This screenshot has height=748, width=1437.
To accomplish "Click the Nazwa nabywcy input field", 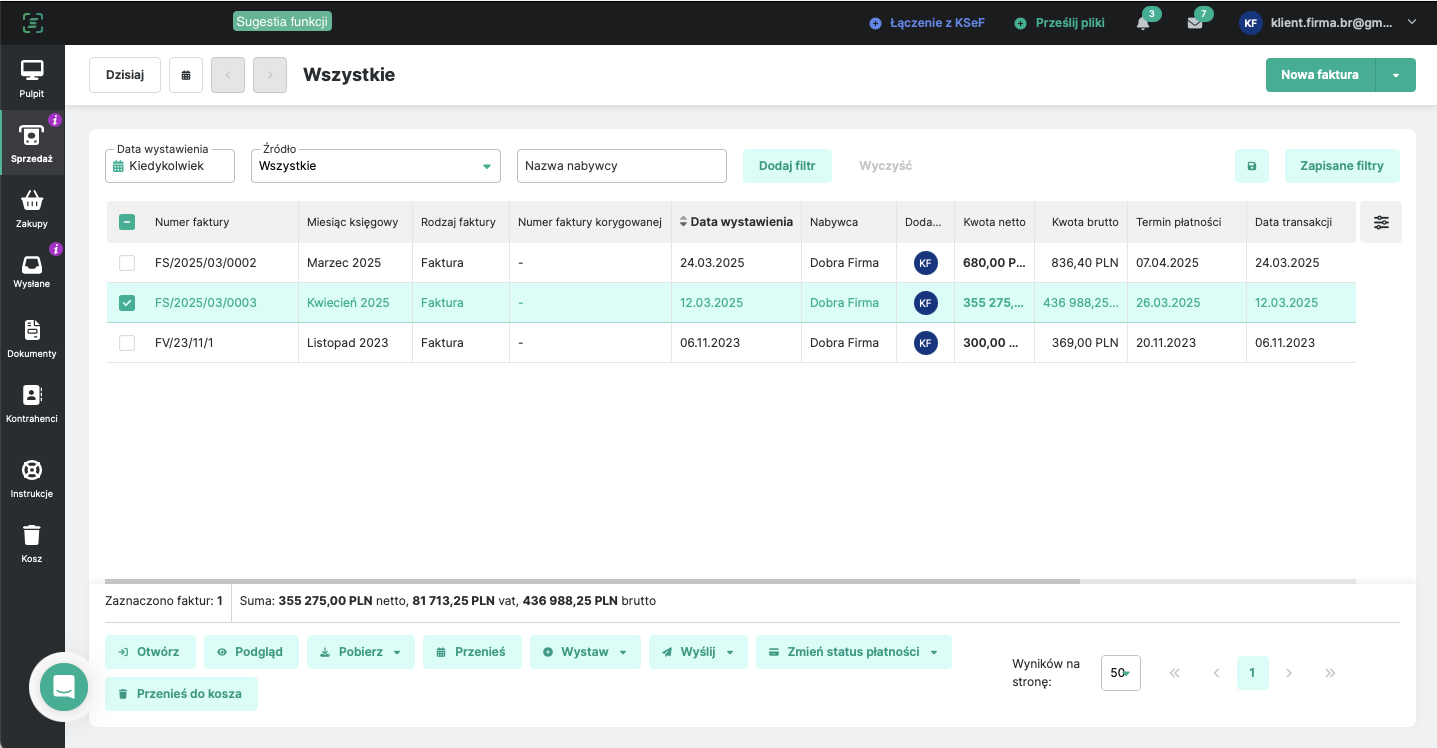I will 621,166.
